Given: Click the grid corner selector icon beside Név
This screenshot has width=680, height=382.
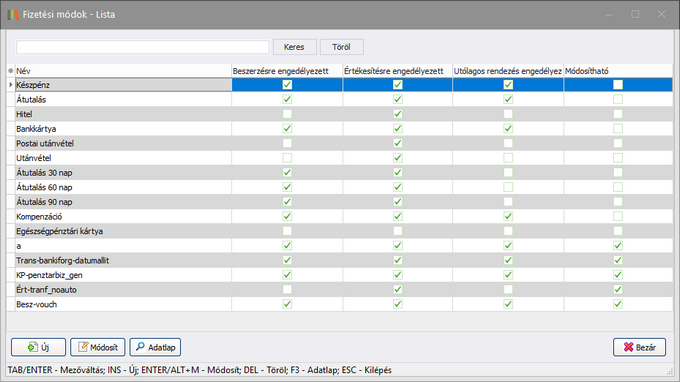Looking at the screenshot, I should pyautogui.click(x=11, y=71).
